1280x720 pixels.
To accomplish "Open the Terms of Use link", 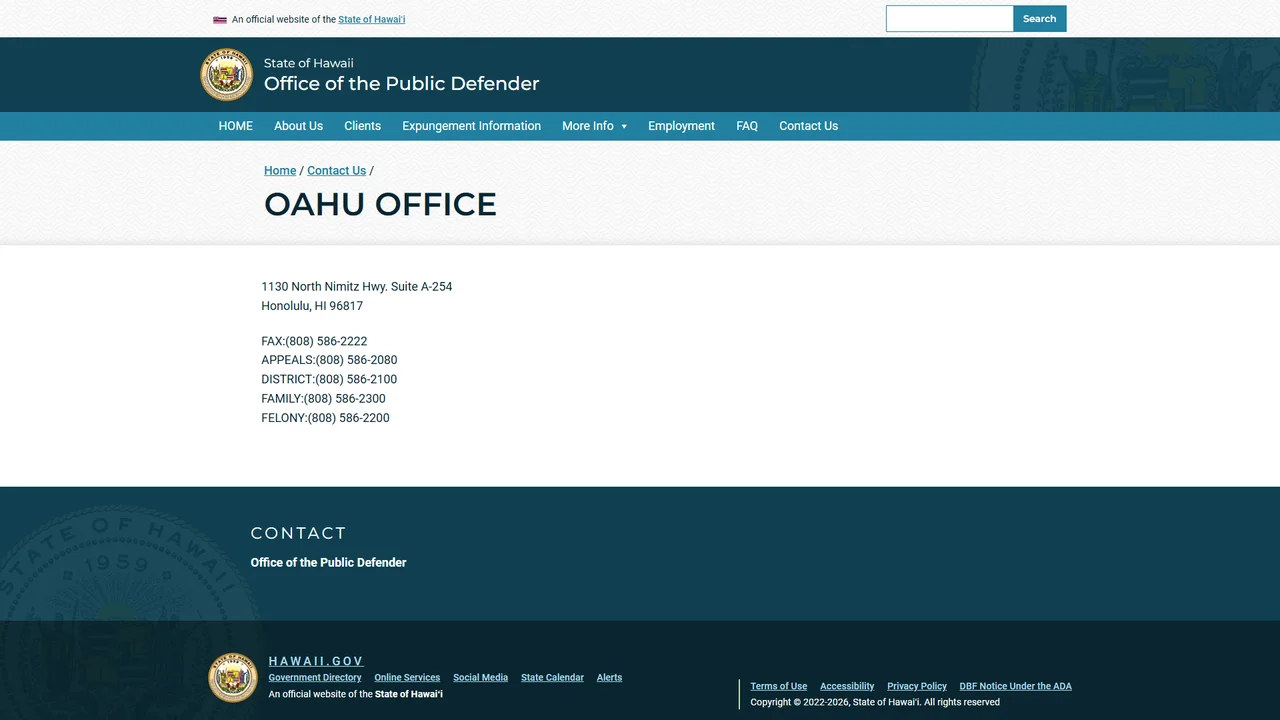I will [779, 687].
